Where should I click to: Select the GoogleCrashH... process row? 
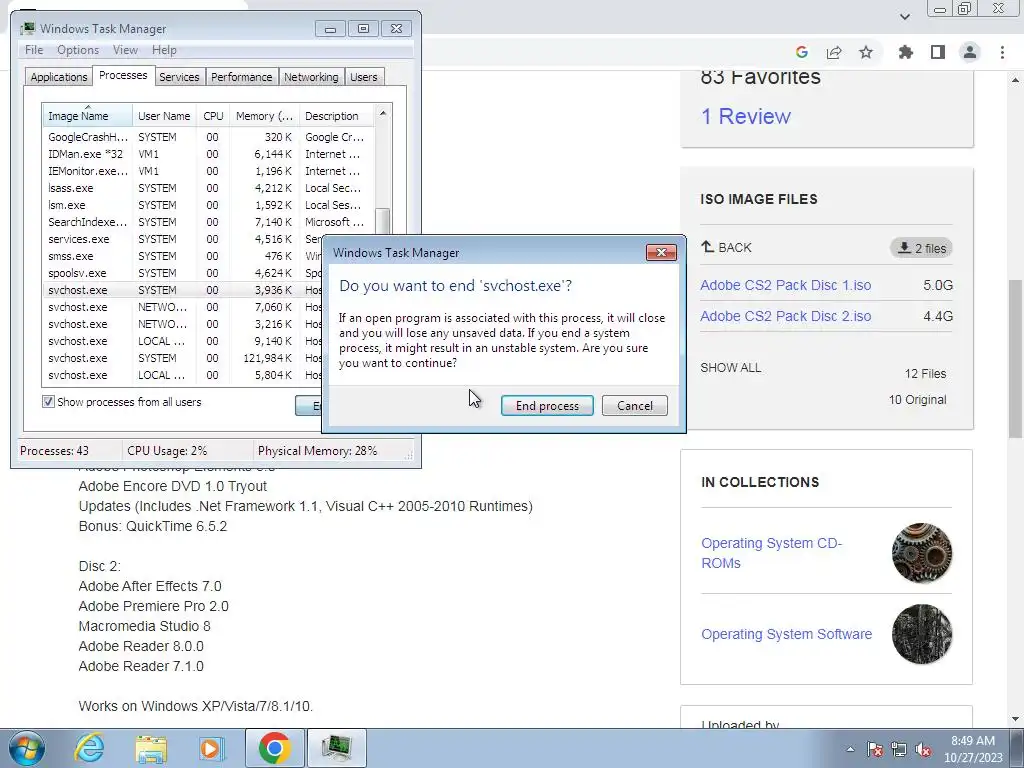208,137
